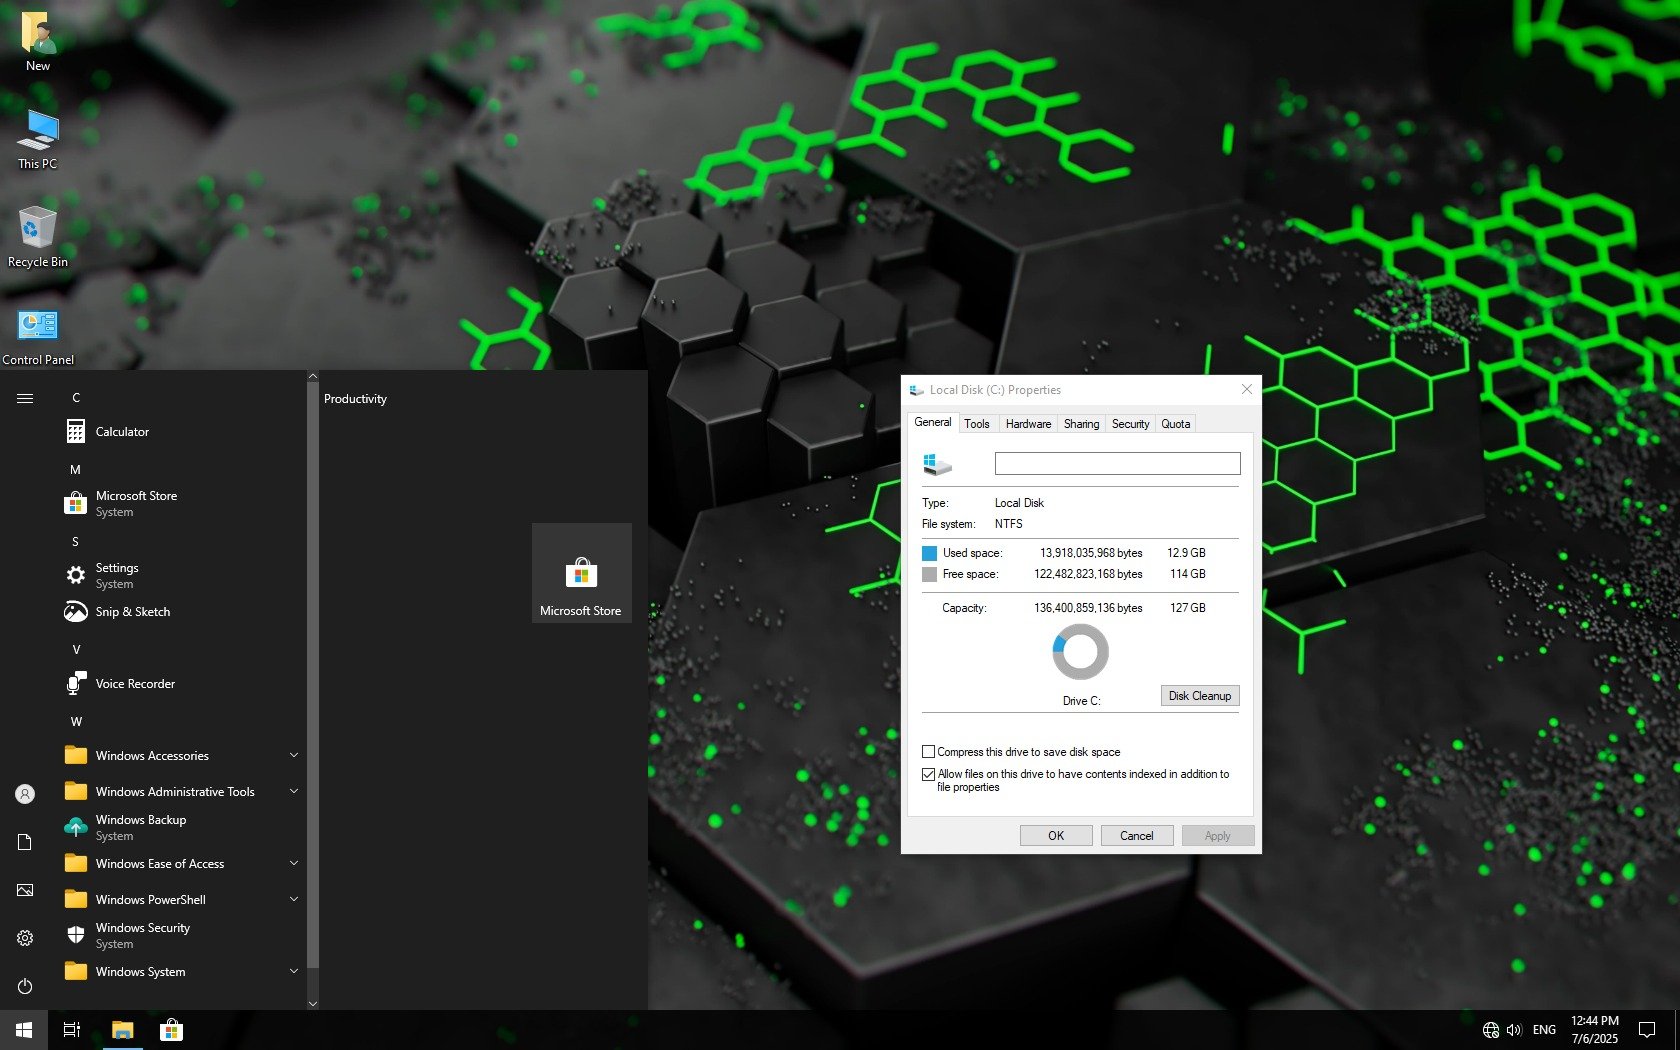The width and height of the screenshot is (1680, 1050).
Task: Click the drive label text field
Action: [x=1117, y=463]
